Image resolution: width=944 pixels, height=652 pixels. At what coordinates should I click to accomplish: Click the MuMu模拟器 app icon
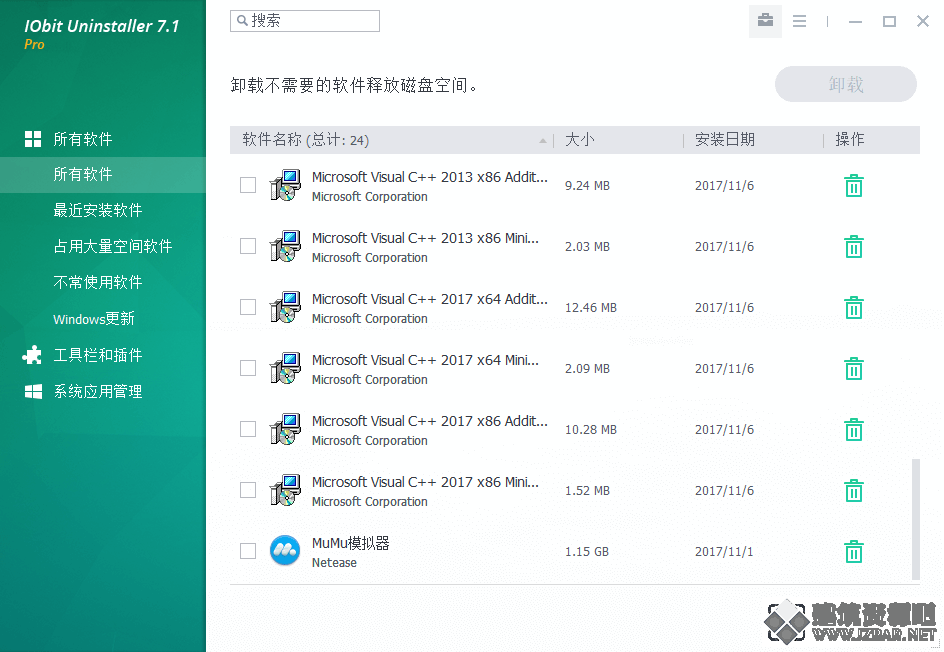[285, 550]
